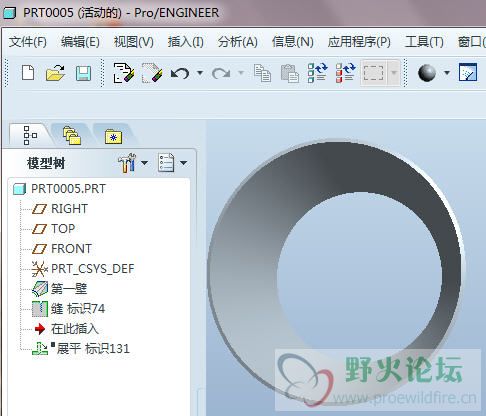Click the New file icon
The image size is (486, 416).
pyautogui.click(x=28, y=73)
